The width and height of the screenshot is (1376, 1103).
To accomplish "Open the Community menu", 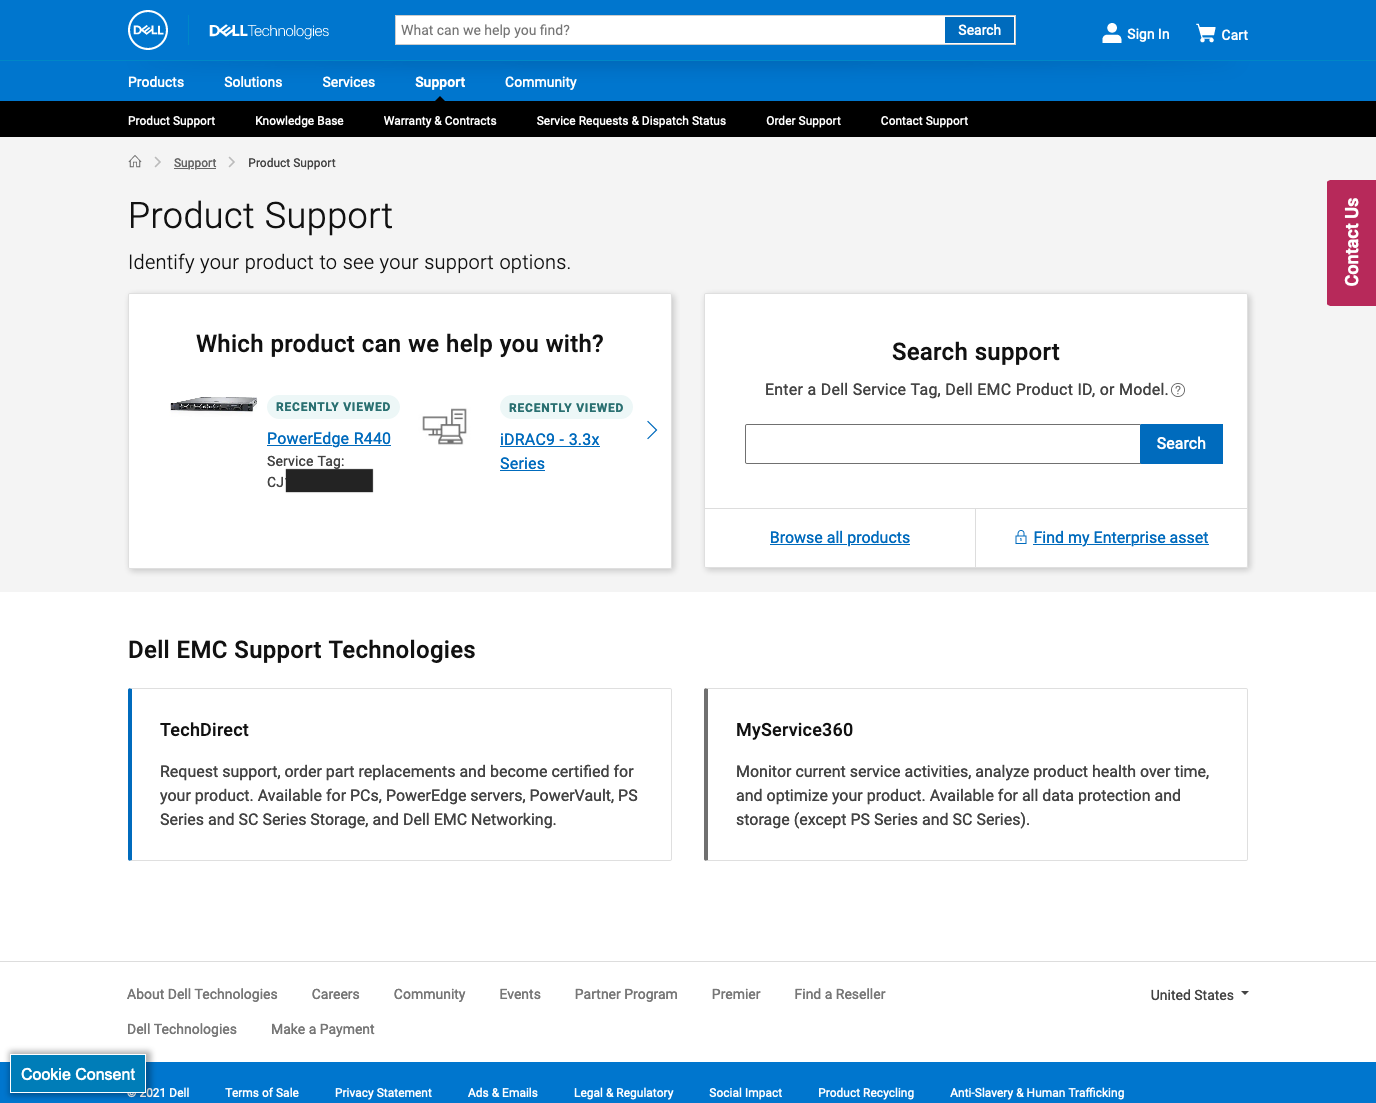I will (541, 82).
